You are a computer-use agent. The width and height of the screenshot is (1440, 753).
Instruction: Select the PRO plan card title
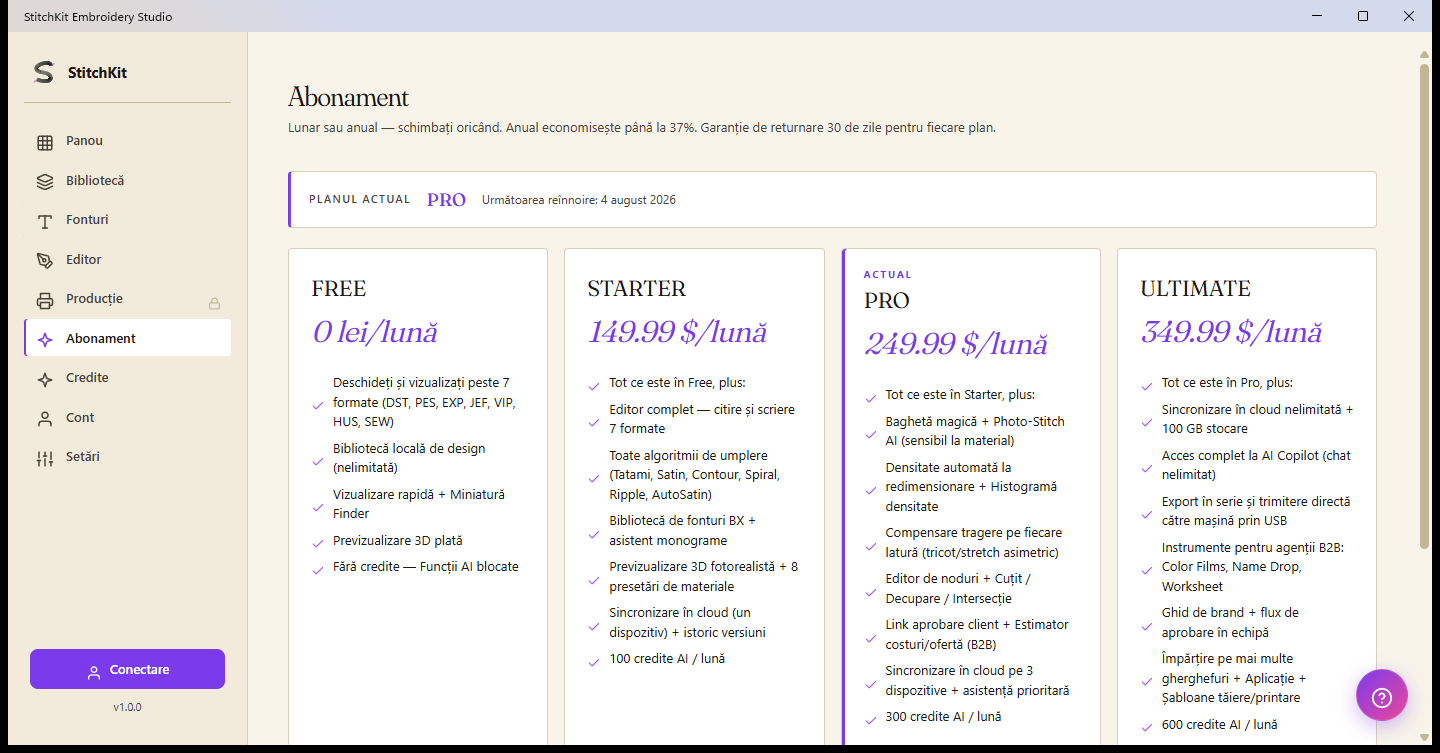887,301
